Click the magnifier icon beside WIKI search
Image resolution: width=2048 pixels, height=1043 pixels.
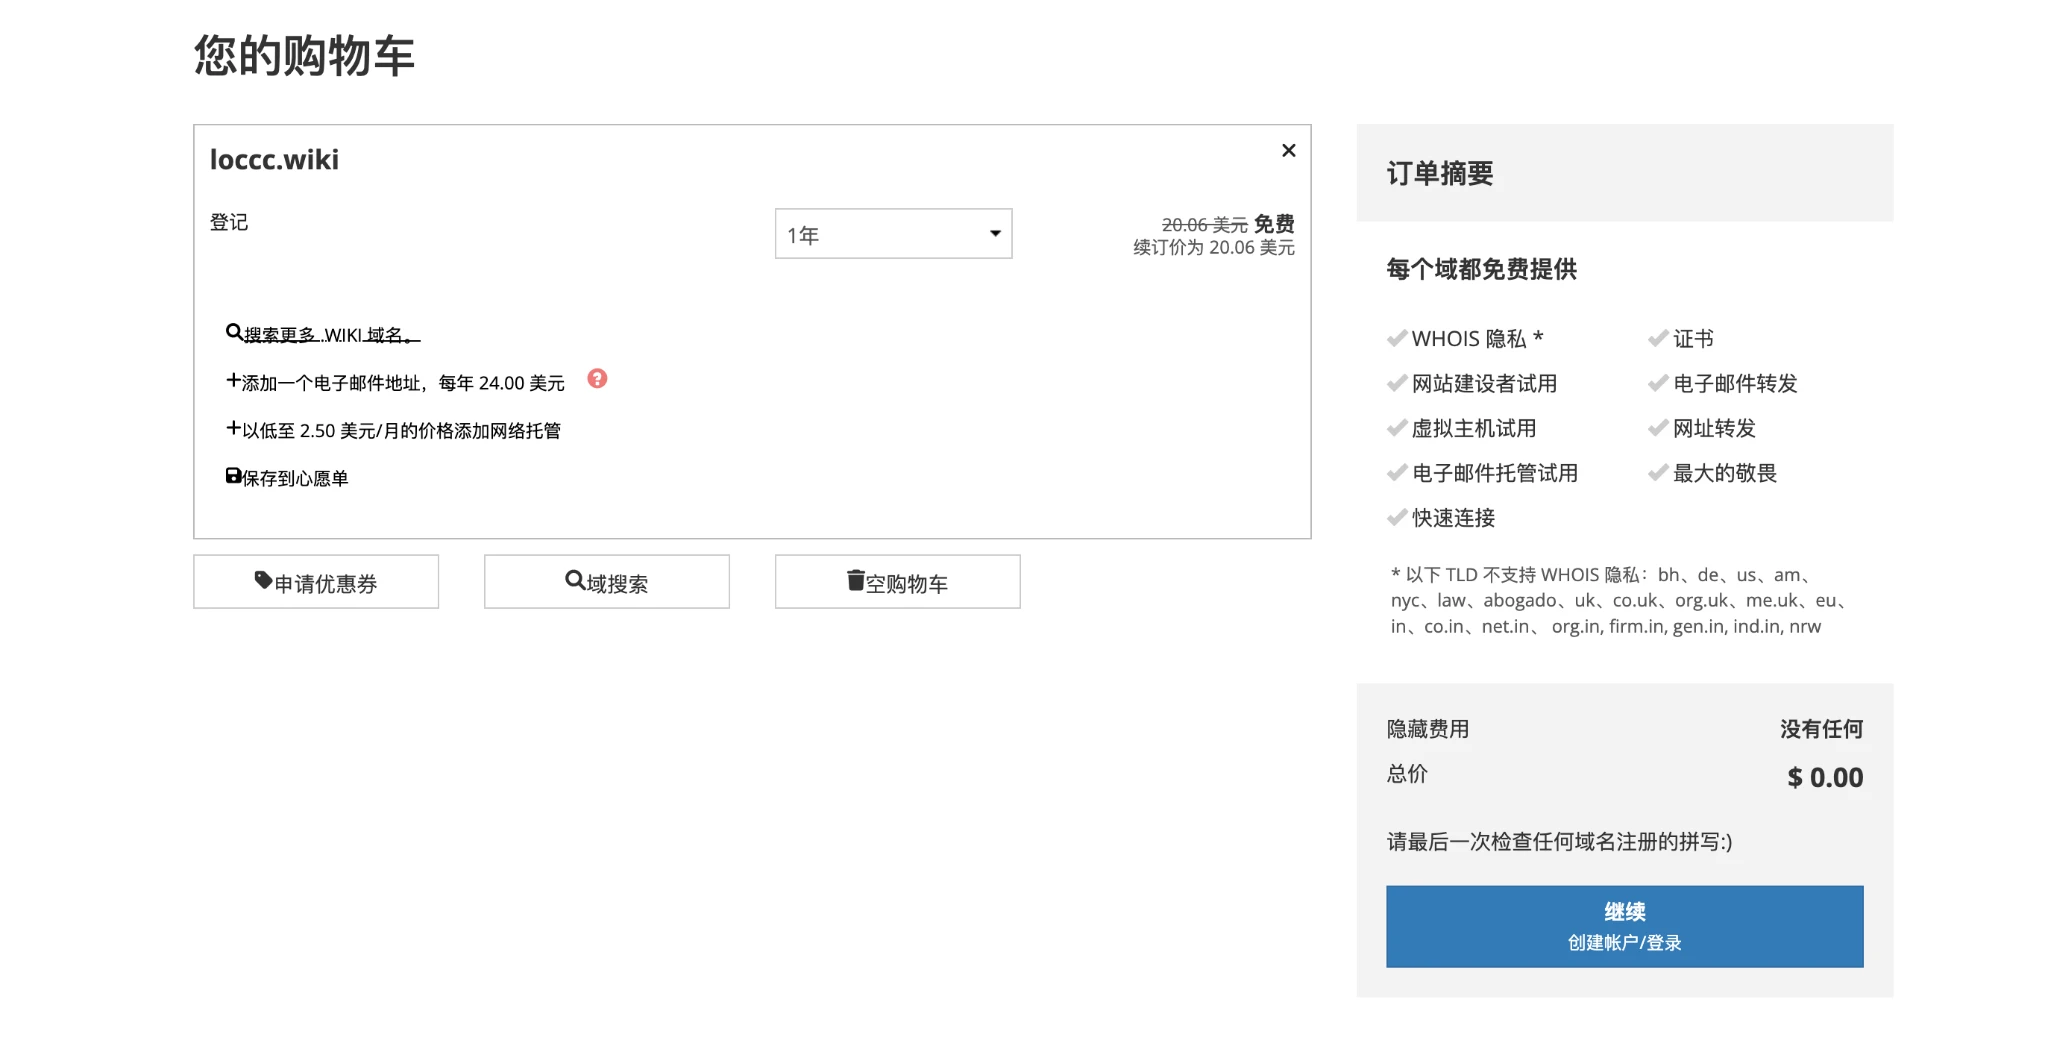tap(233, 332)
